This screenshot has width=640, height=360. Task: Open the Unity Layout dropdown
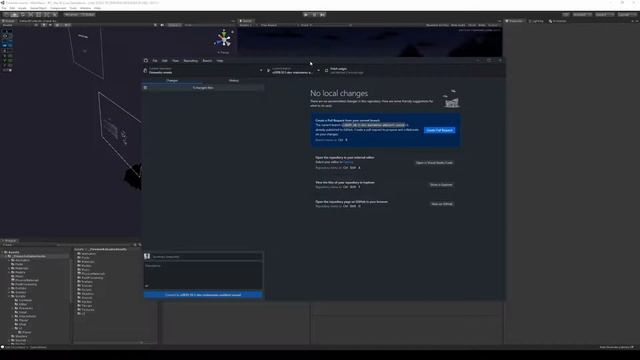tap(627, 15)
